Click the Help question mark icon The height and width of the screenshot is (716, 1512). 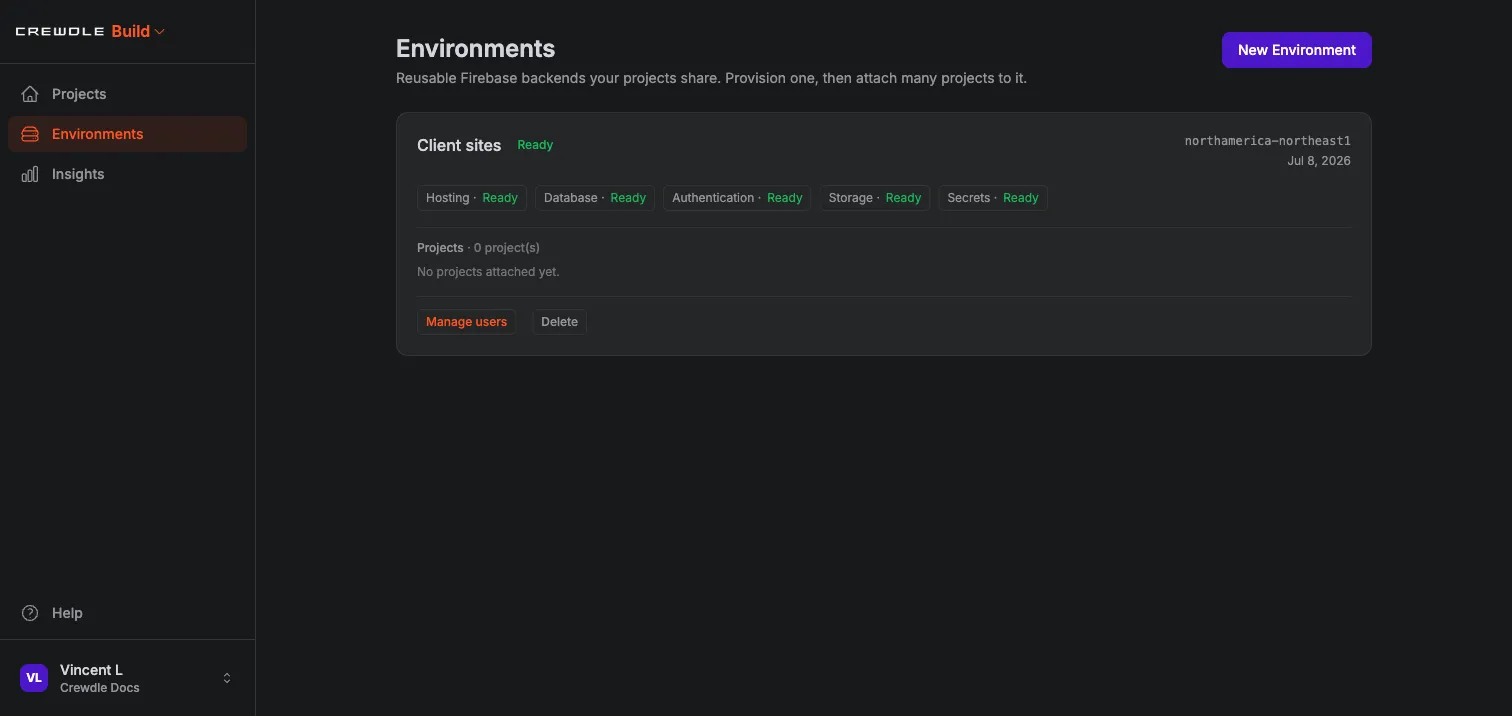tap(30, 613)
